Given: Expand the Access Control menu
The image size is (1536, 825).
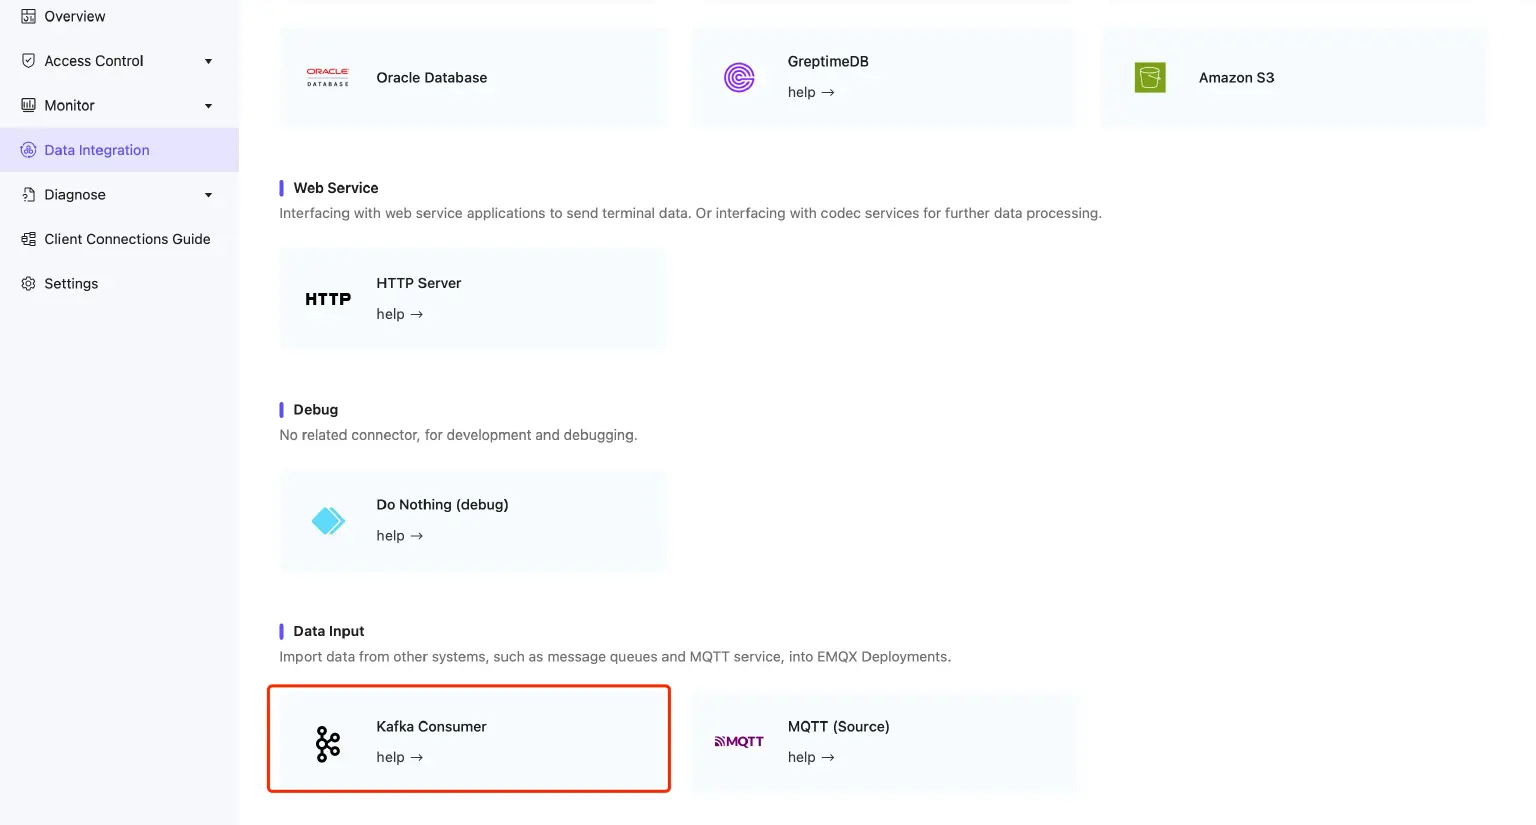Looking at the screenshot, I should 208,61.
